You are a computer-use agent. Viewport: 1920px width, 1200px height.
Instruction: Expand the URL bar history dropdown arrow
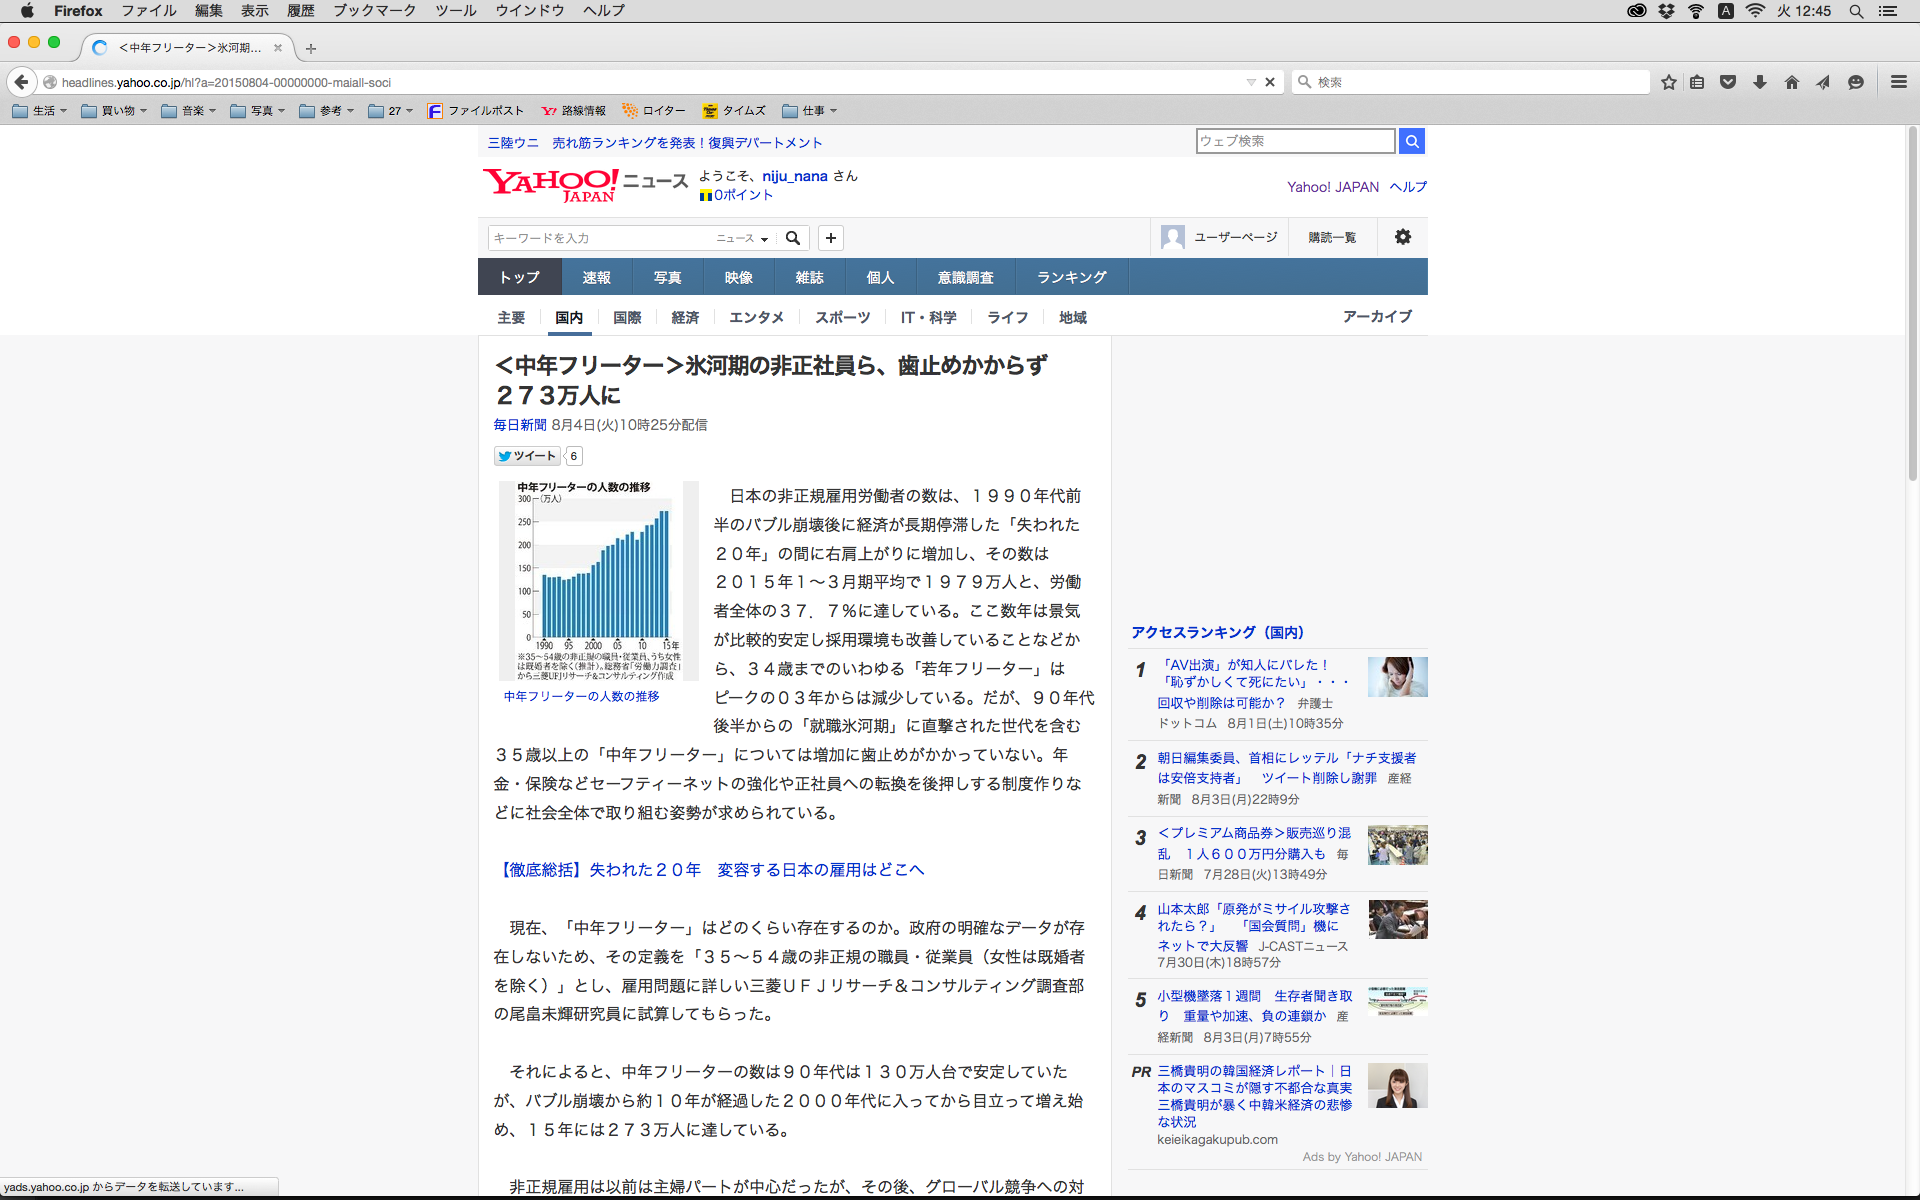[1250, 82]
